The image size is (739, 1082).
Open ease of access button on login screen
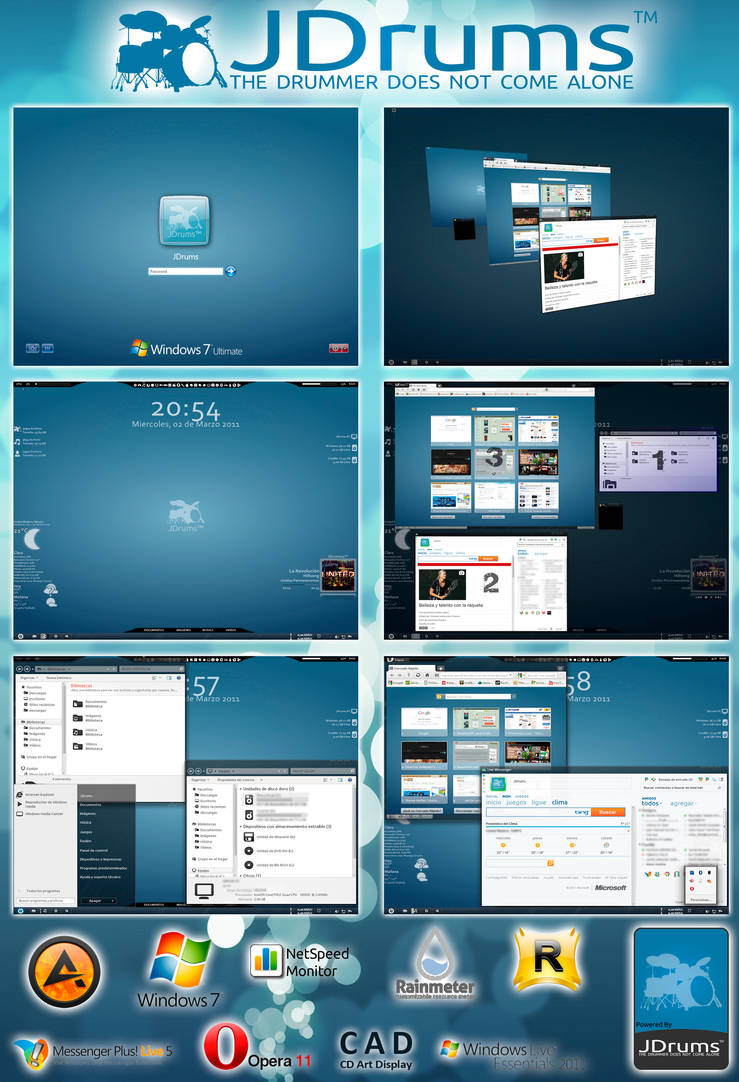coord(32,348)
